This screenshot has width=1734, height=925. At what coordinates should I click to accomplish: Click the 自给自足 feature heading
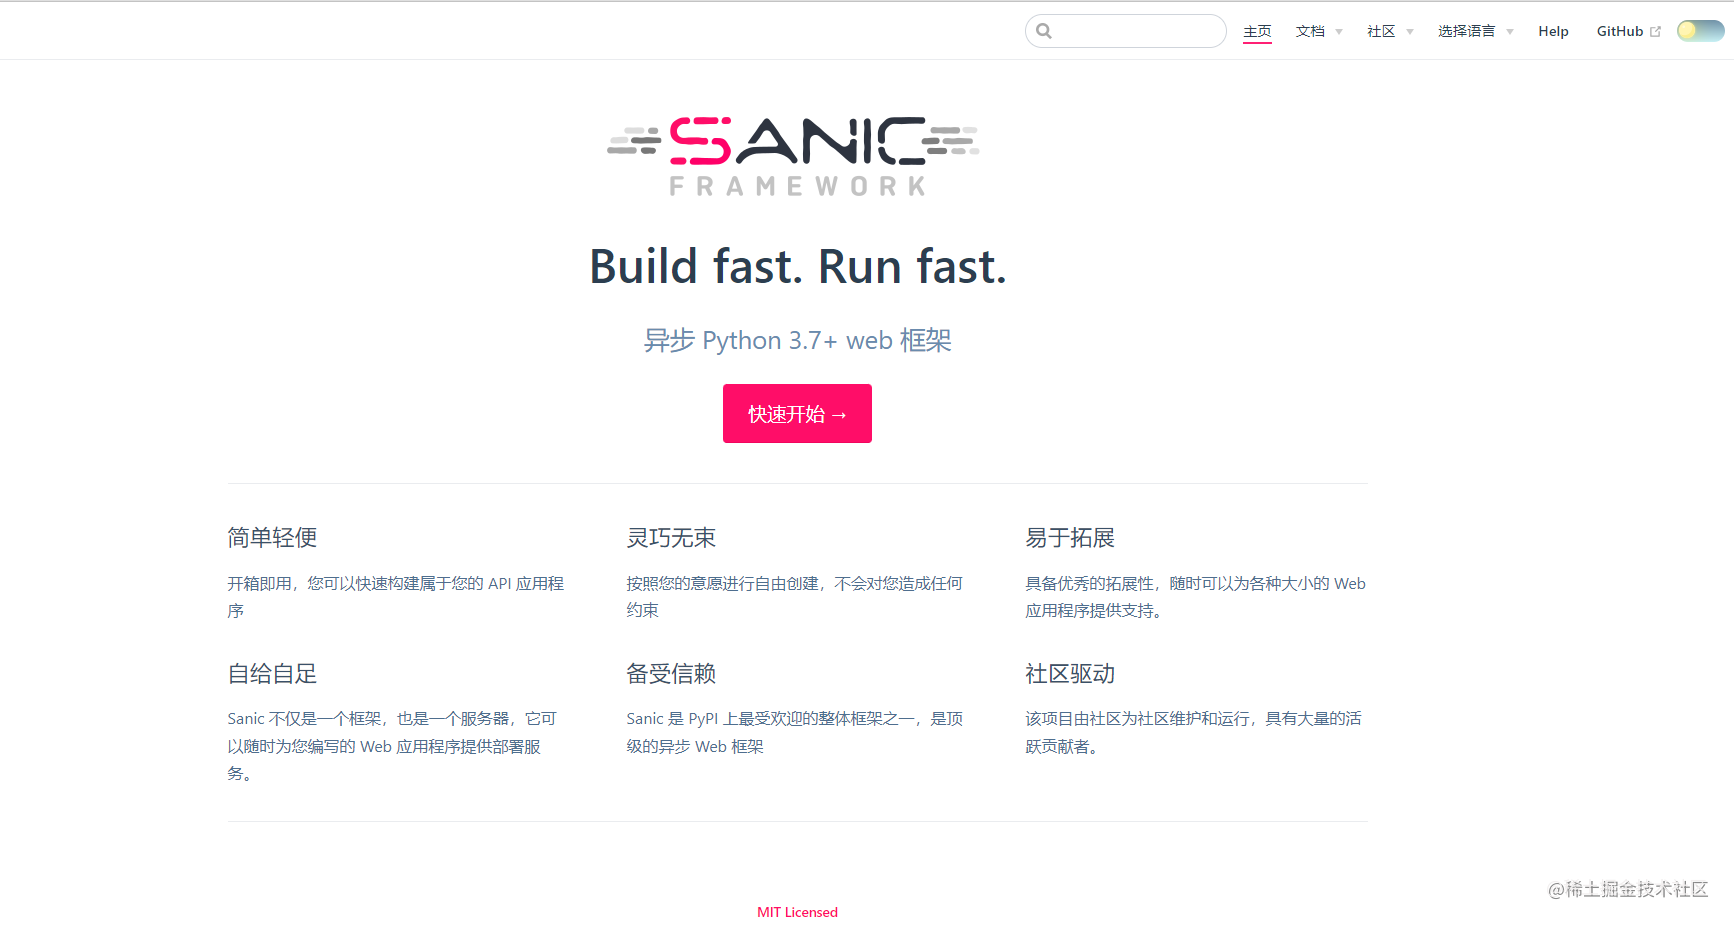coord(272,674)
